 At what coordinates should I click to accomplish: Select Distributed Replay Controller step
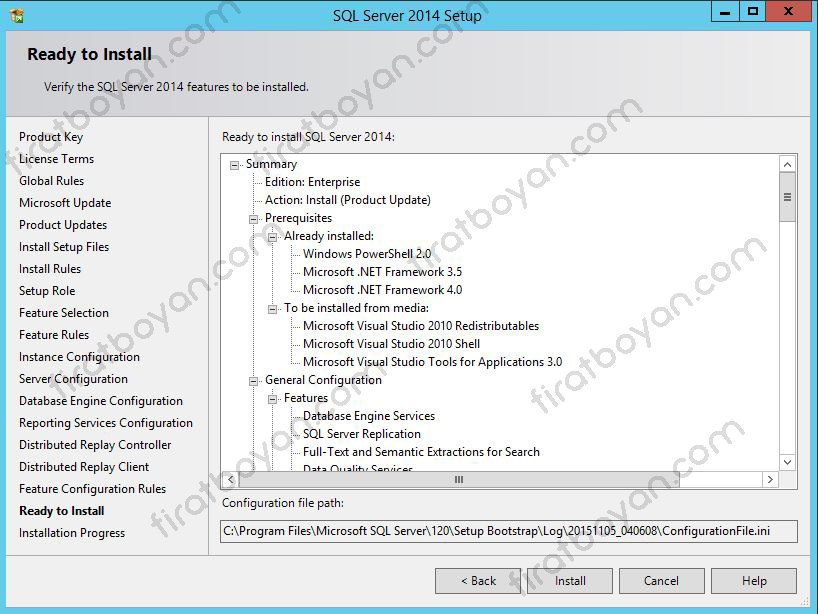coord(95,444)
